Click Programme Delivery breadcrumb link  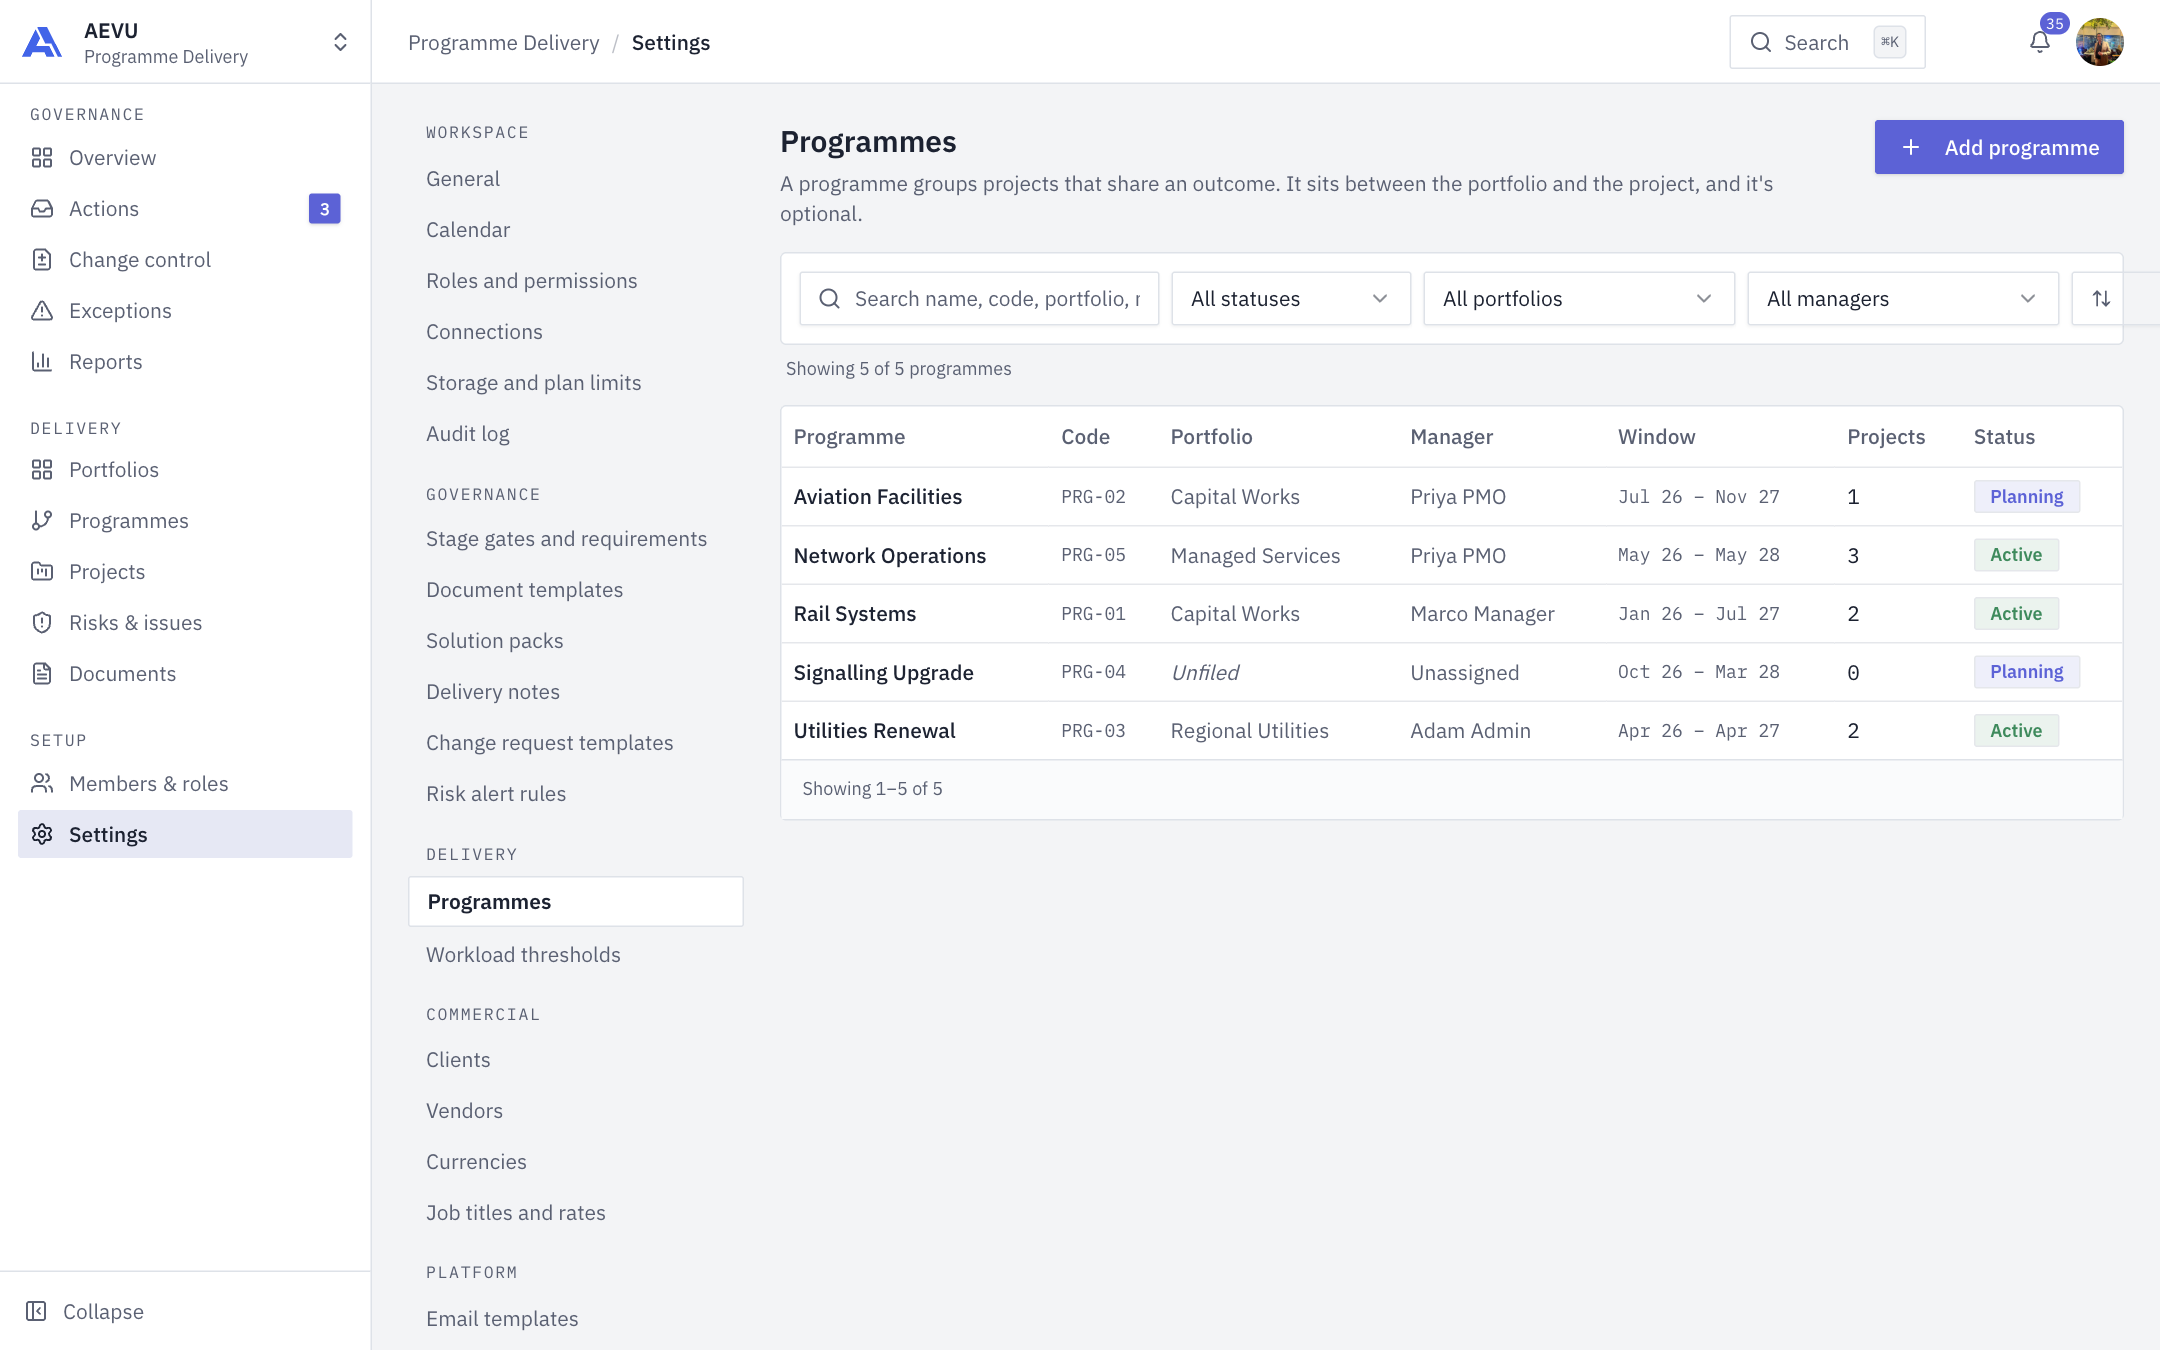pos(503,43)
